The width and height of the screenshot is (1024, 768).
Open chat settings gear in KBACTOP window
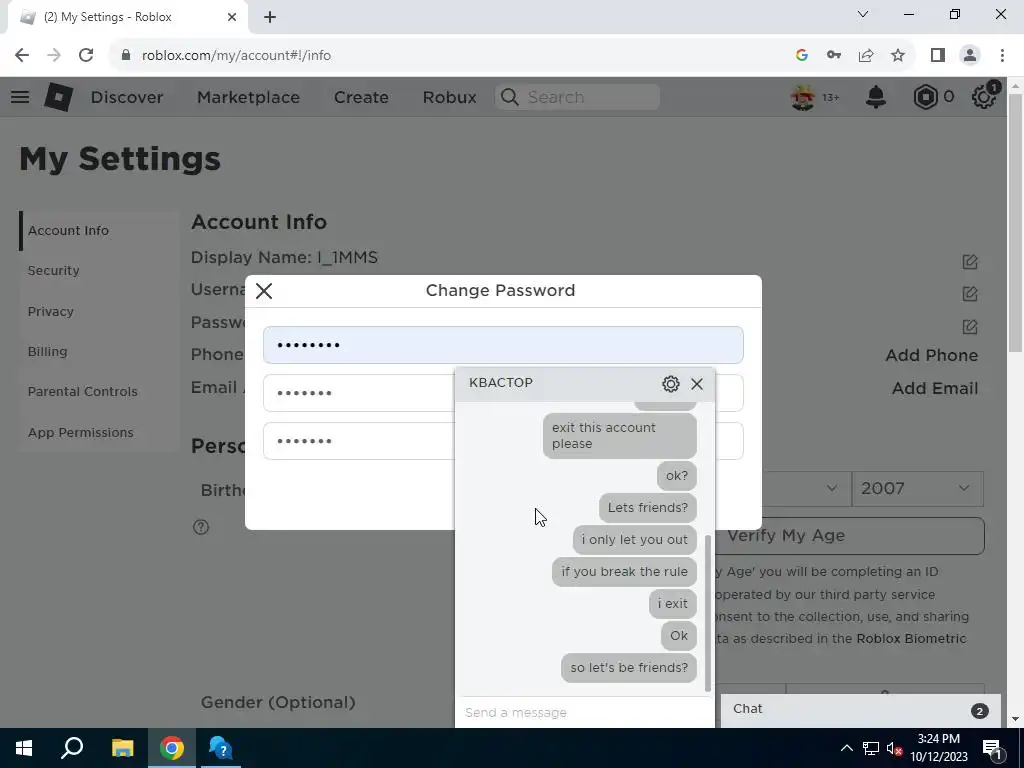click(671, 383)
